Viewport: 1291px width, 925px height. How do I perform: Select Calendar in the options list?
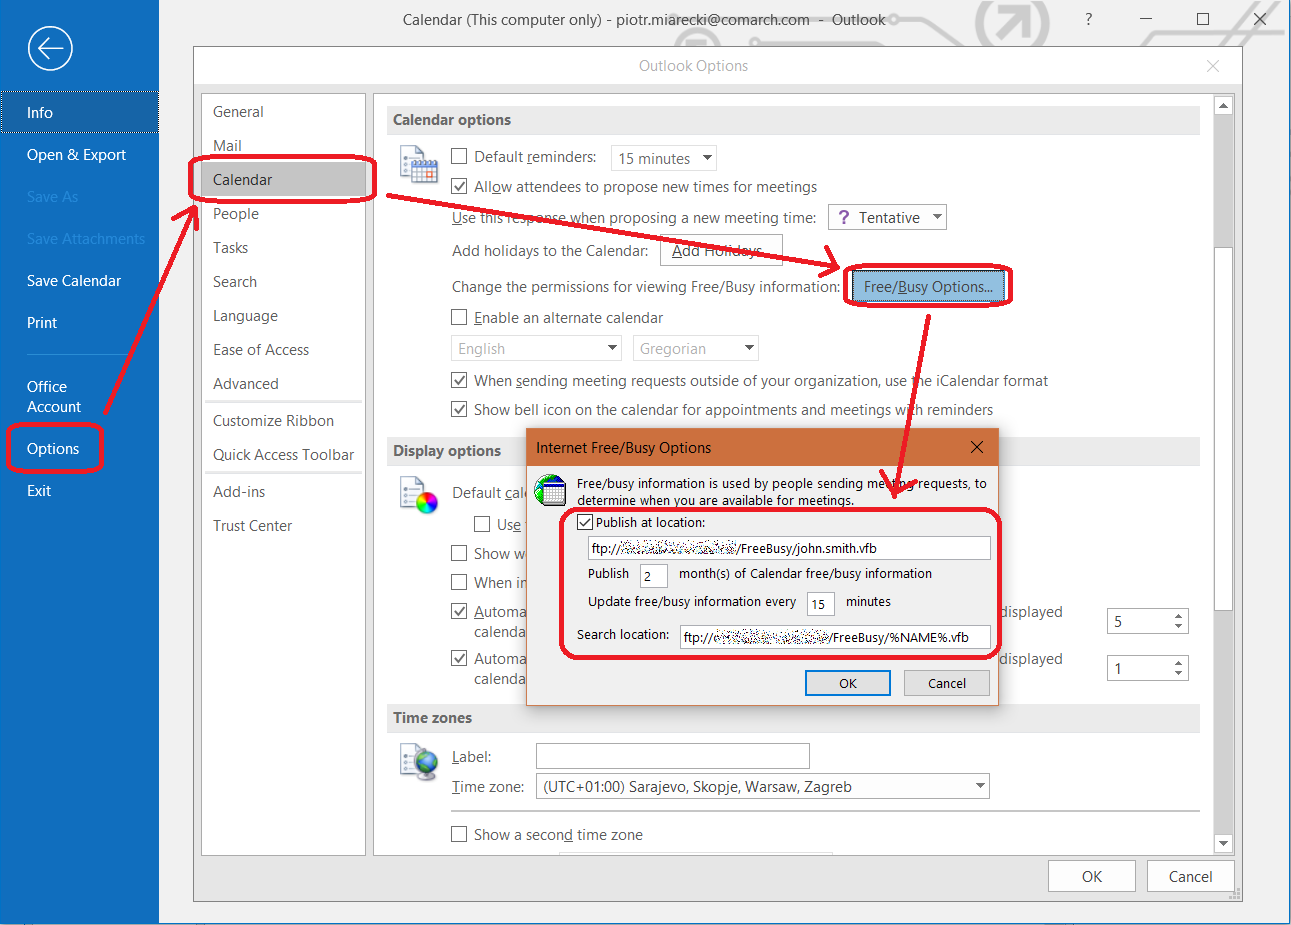tap(284, 180)
